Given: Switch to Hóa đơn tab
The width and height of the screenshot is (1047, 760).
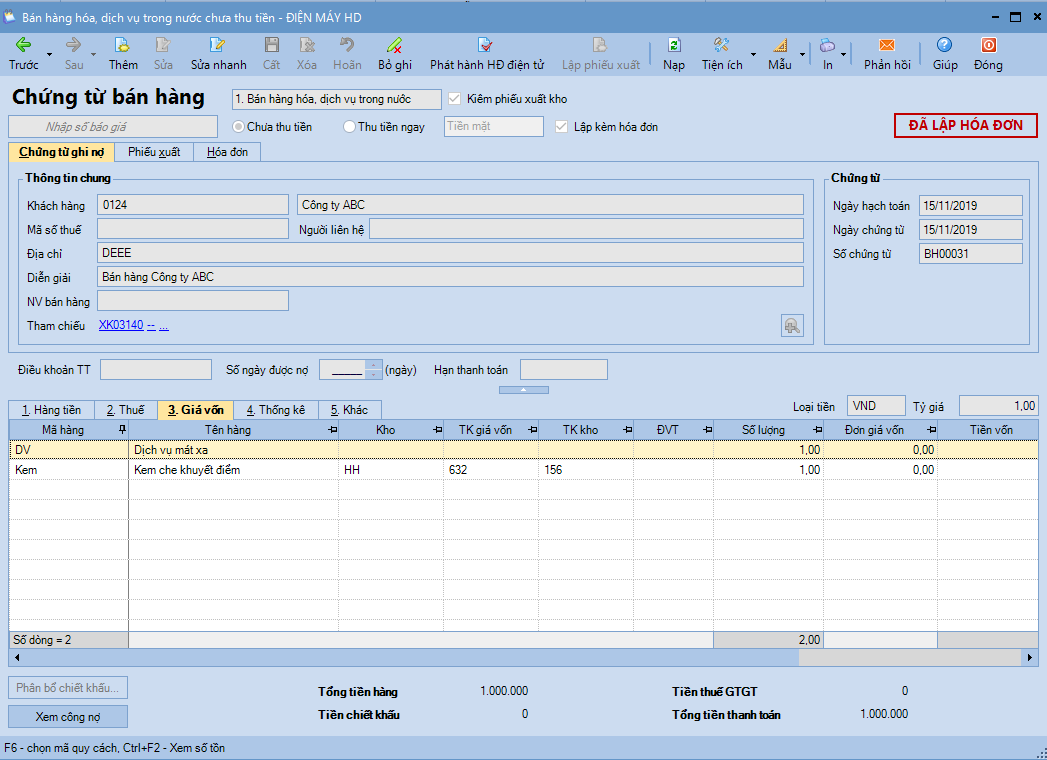Looking at the screenshot, I should (227, 152).
